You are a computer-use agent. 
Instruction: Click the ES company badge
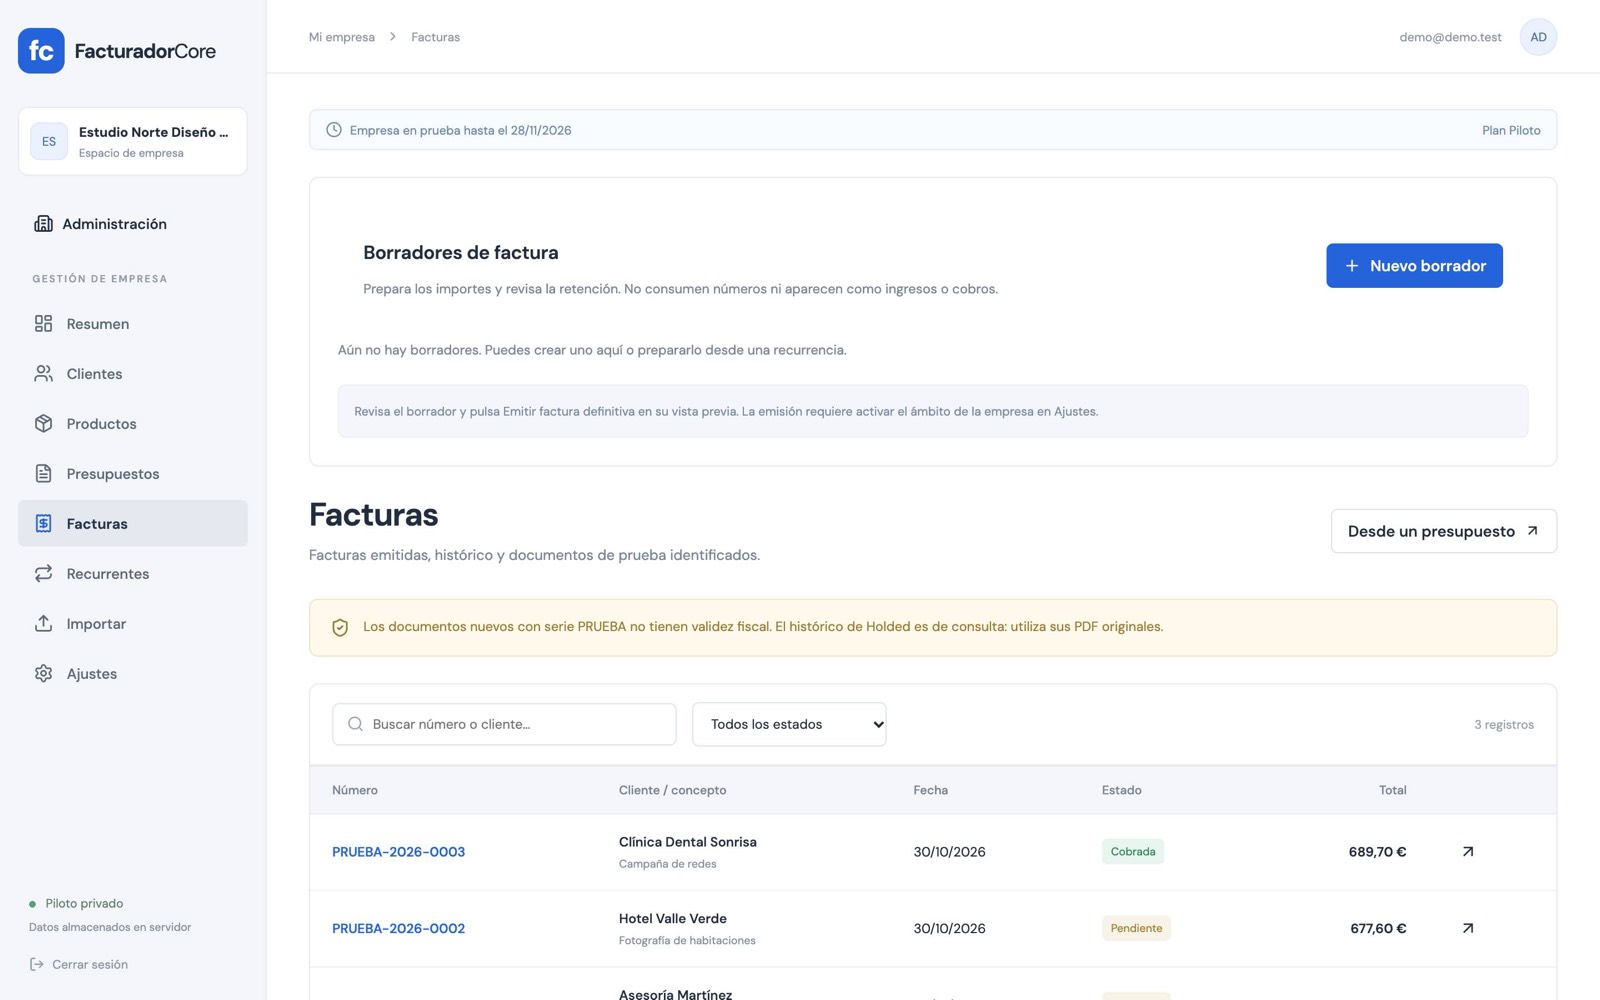coord(49,141)
